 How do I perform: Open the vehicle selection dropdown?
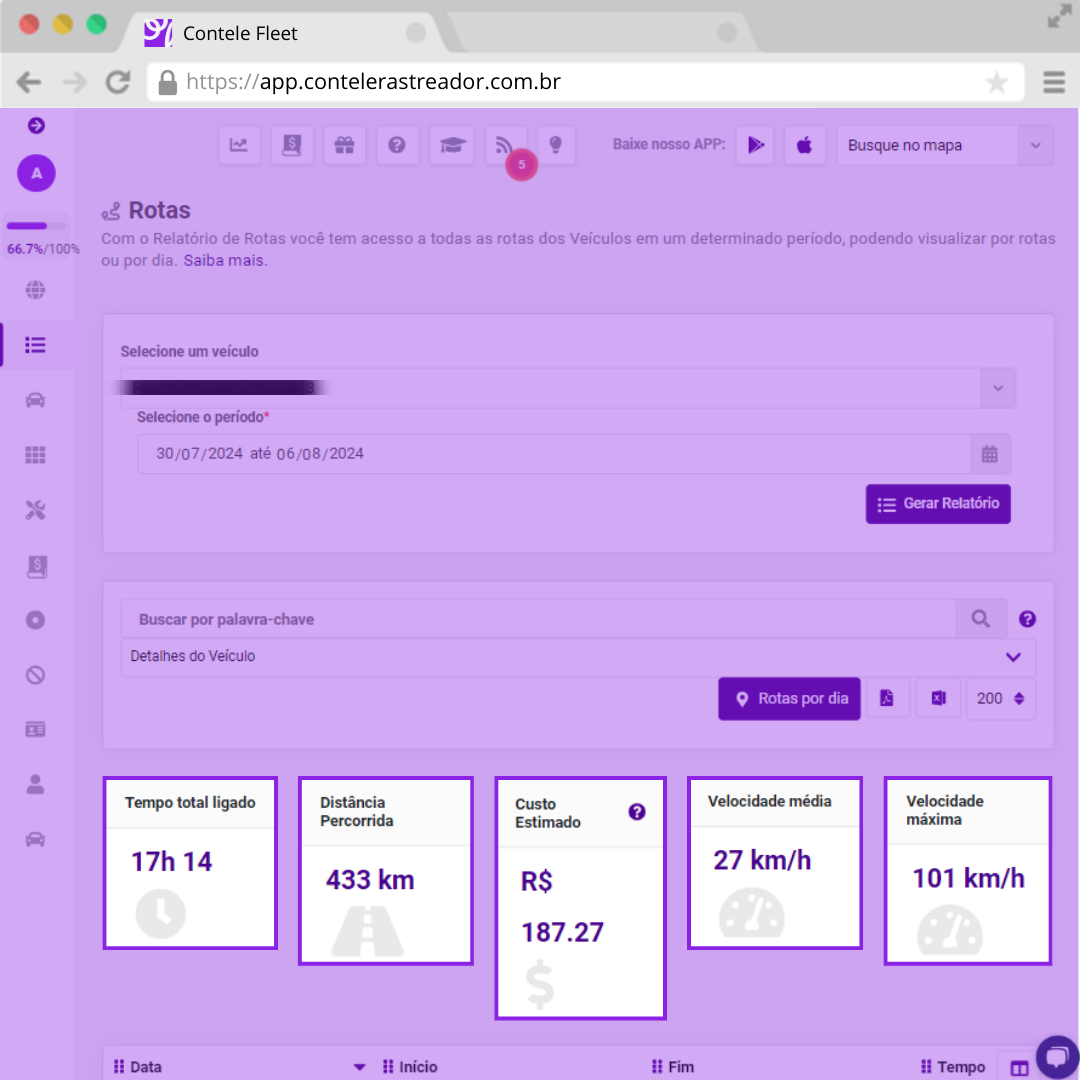point(997,388)
